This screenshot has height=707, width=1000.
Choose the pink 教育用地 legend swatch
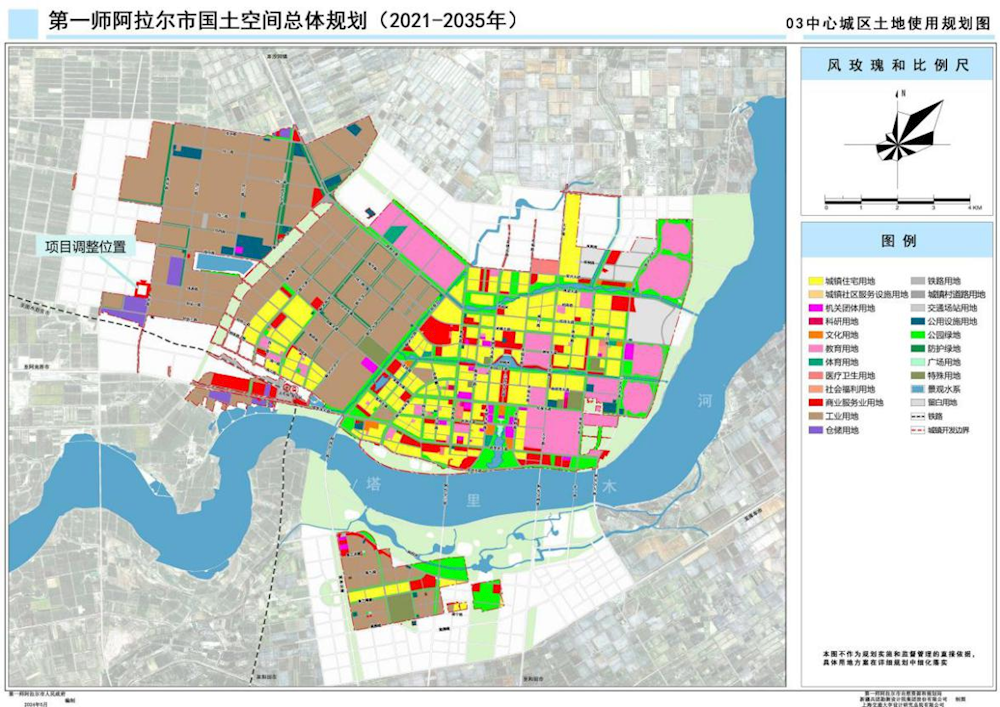coord(816,349)
